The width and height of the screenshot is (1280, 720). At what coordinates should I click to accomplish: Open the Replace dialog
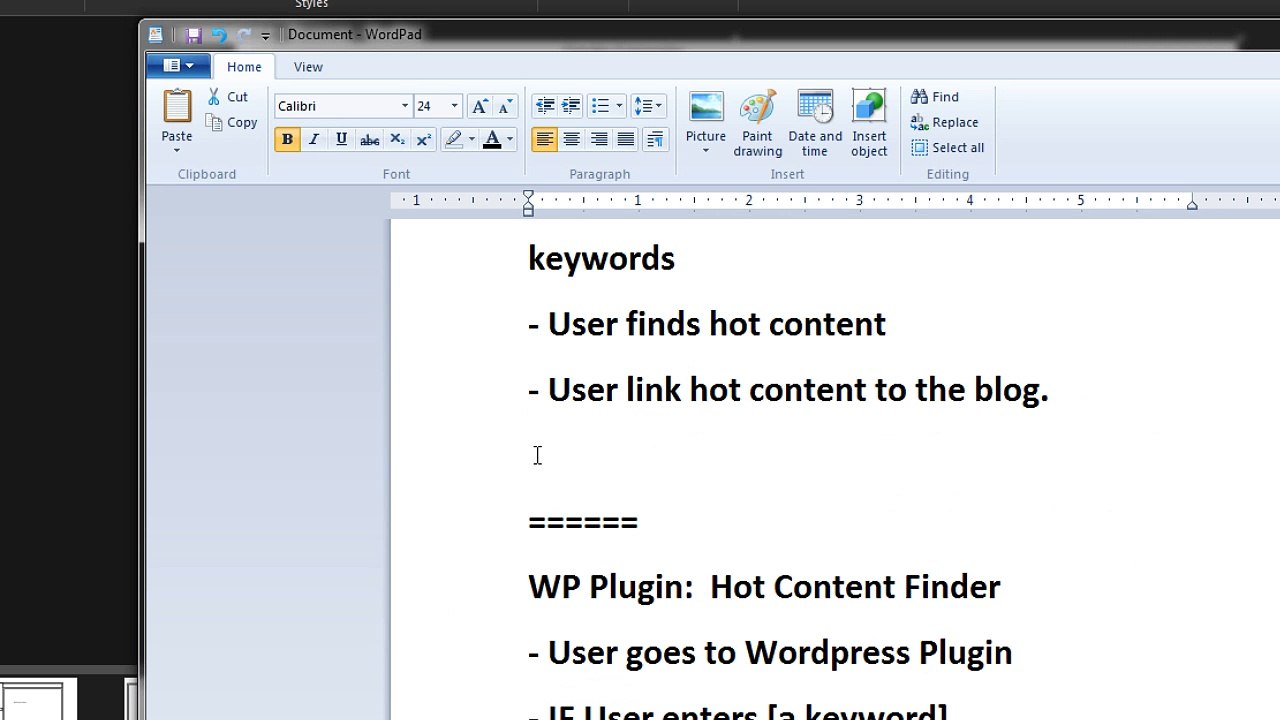pyautogui.click(x=945, y=122)
